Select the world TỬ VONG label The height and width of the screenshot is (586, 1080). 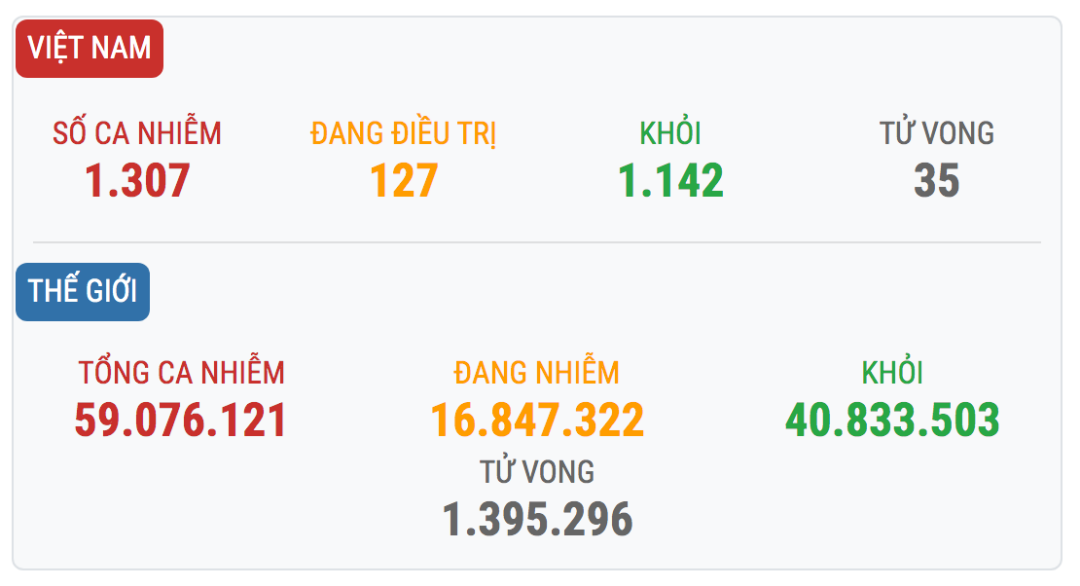point(537,471)
